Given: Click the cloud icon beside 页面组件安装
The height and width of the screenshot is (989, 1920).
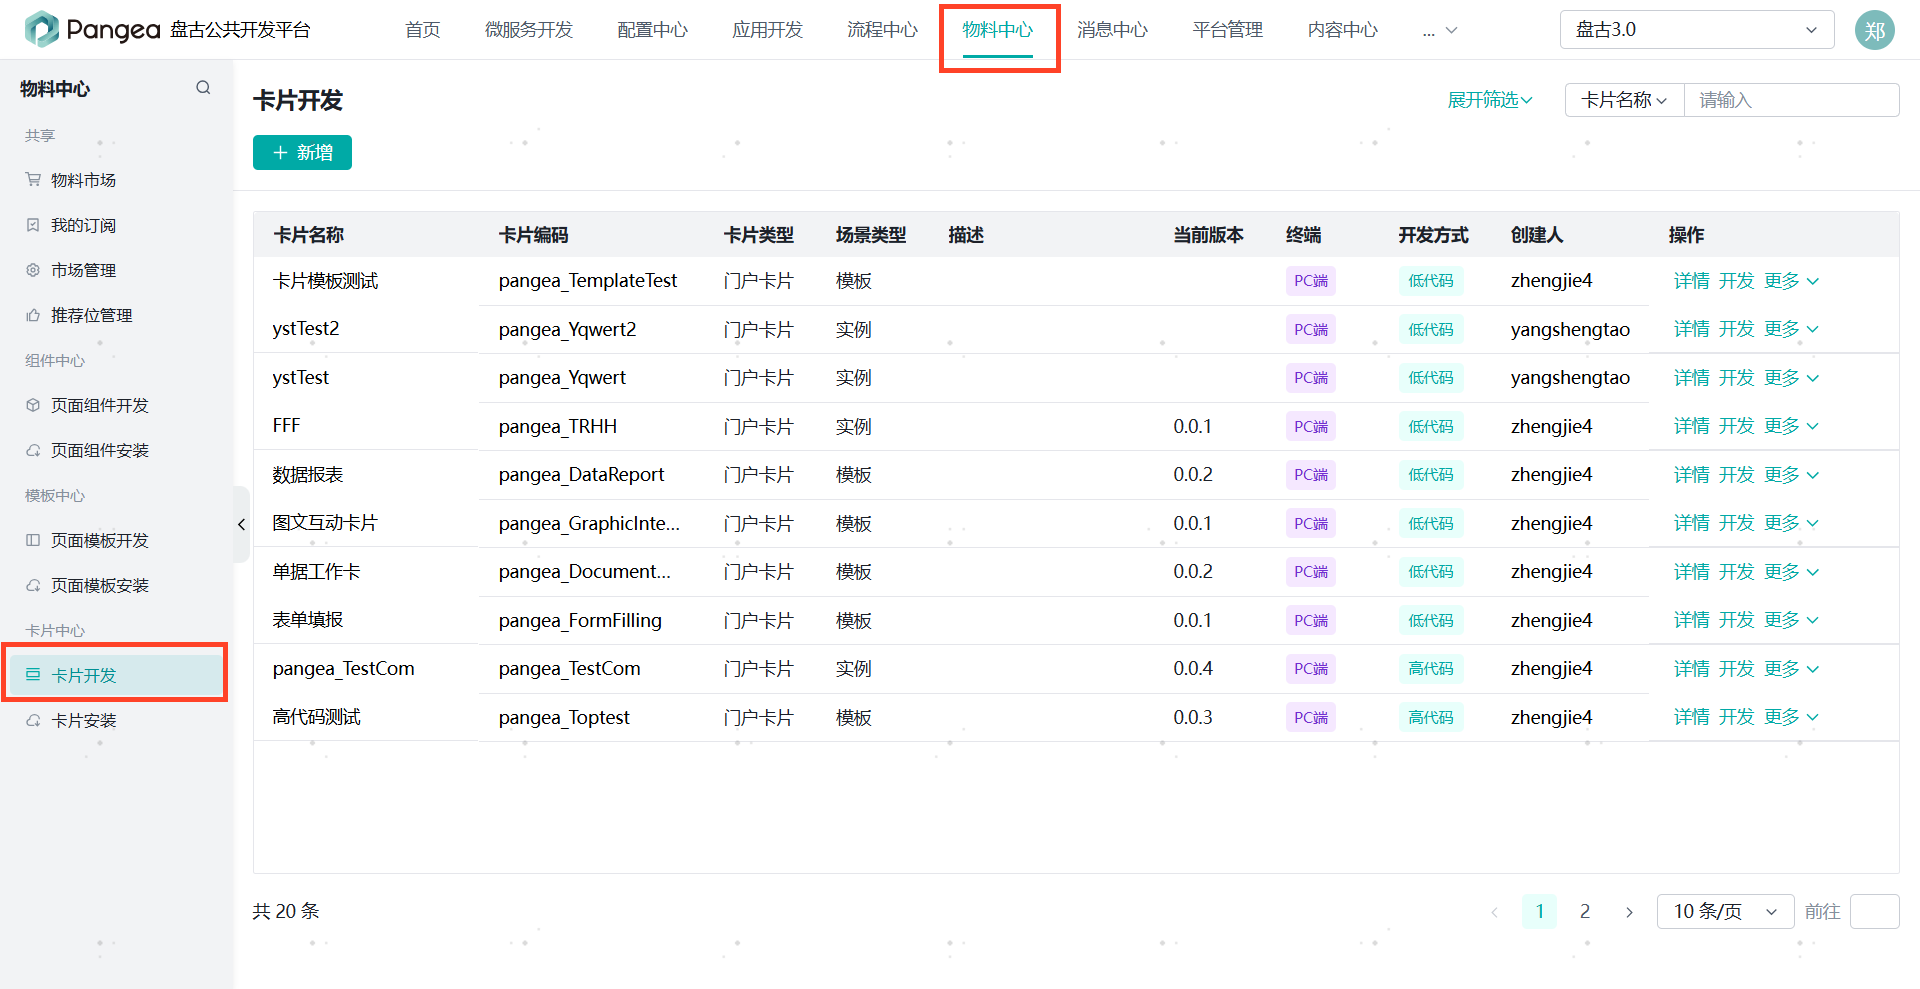Looking at the screenshot, I should (x=33, y=450).
